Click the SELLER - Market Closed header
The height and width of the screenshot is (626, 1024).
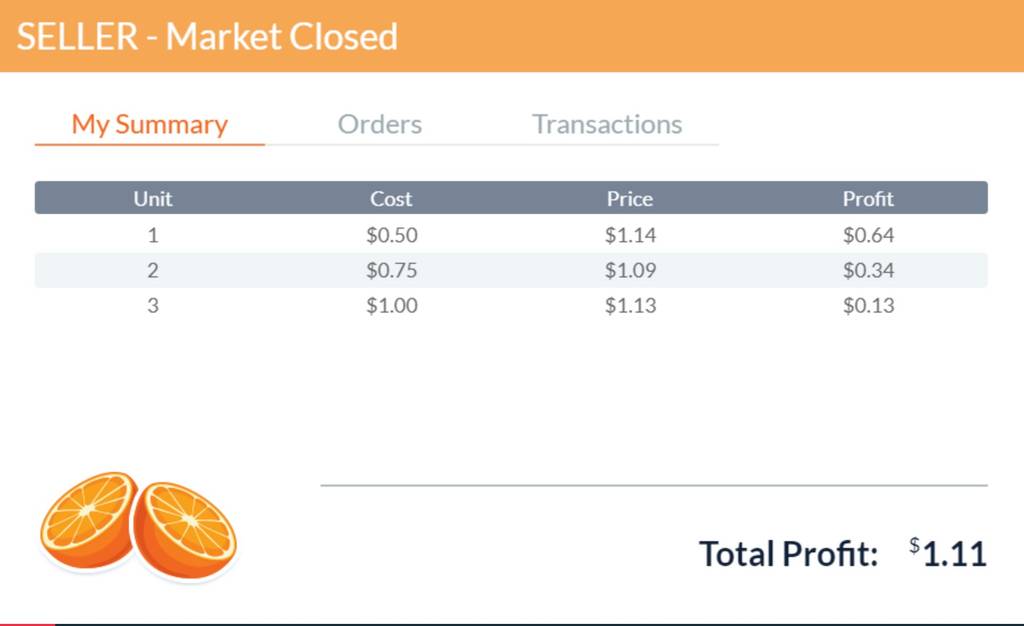point(207,37)
